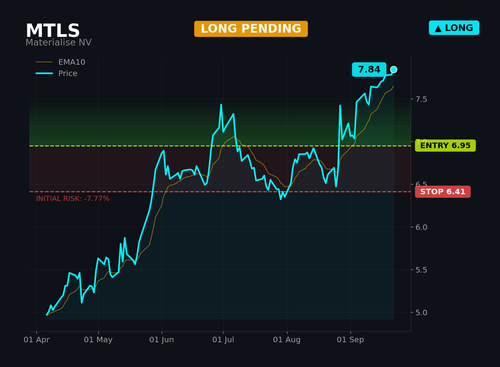Click the 01 Aug axis label
The image size is (500, 367).
[287, 340]
